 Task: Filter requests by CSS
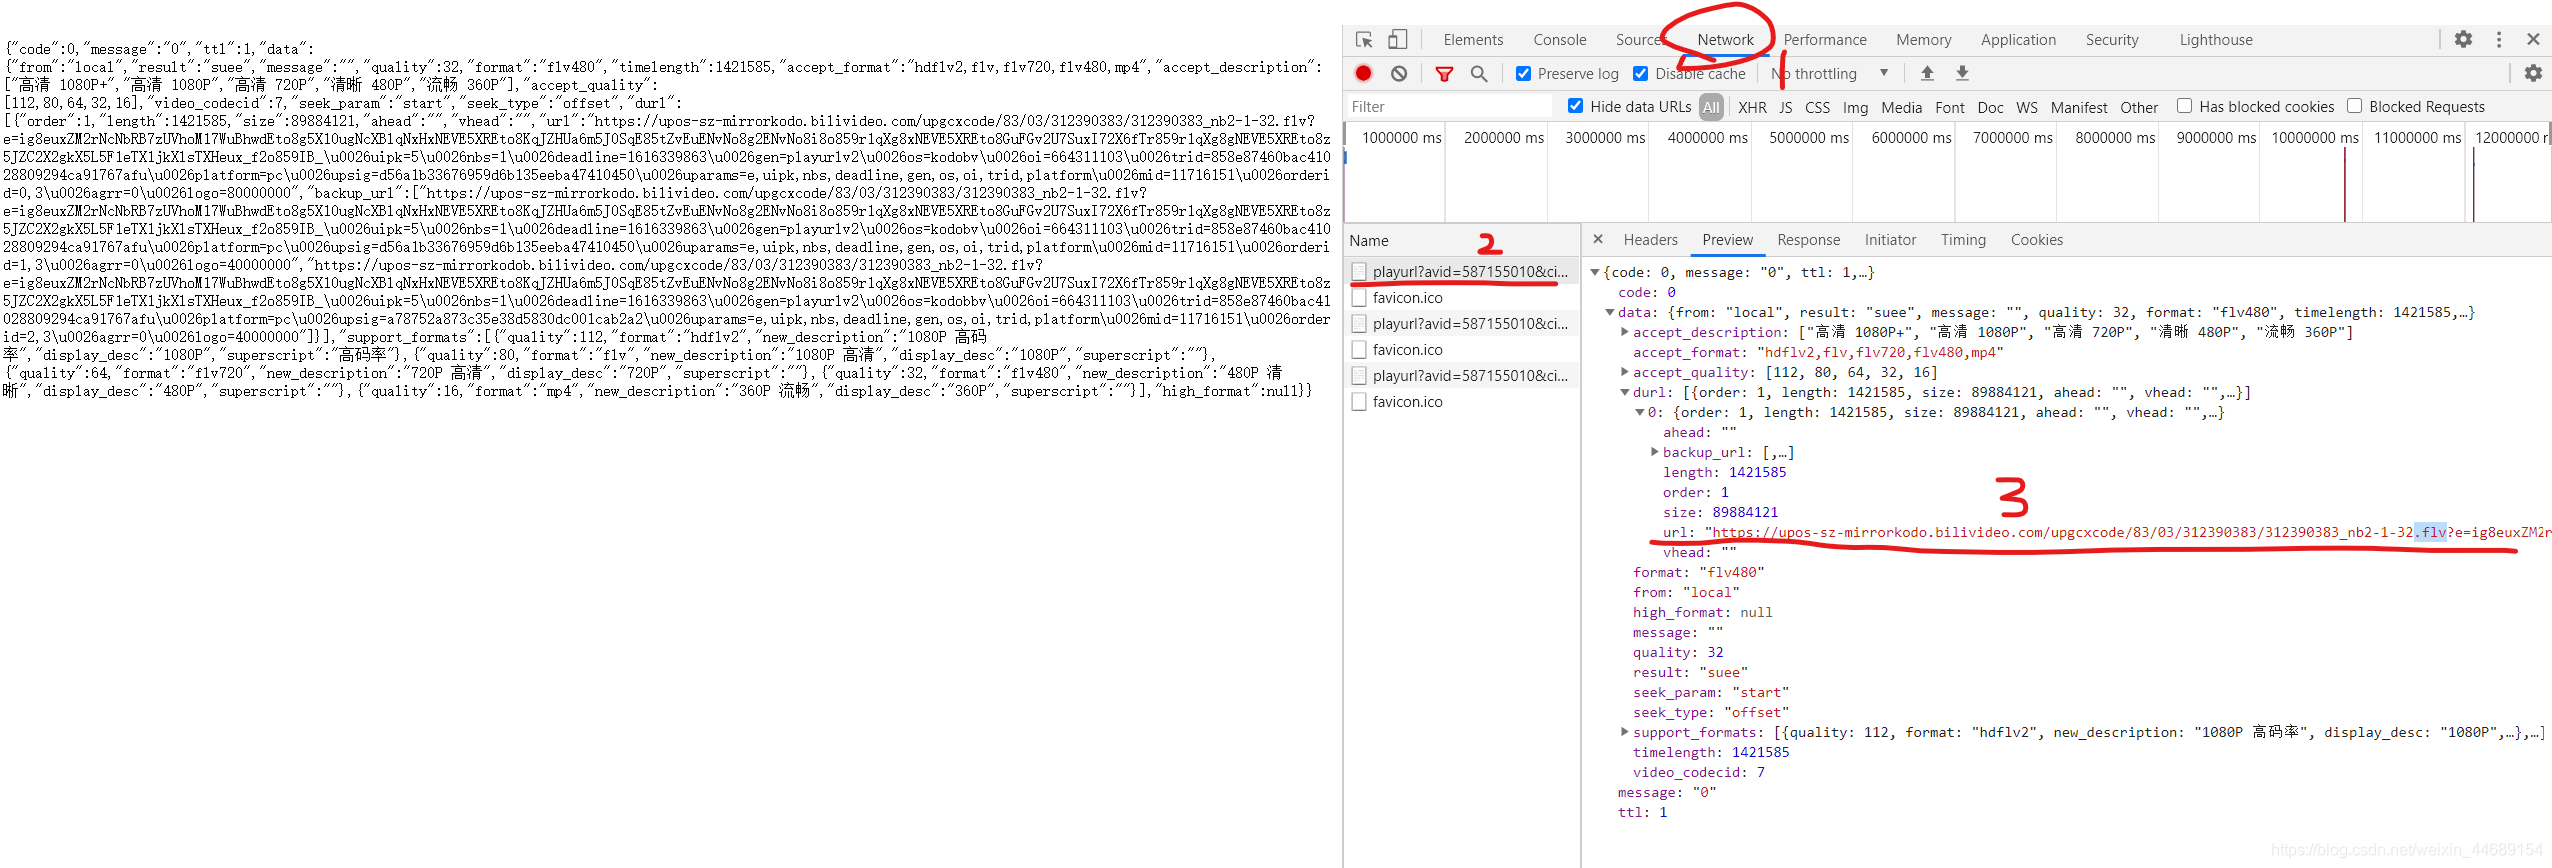(1817, 107)
